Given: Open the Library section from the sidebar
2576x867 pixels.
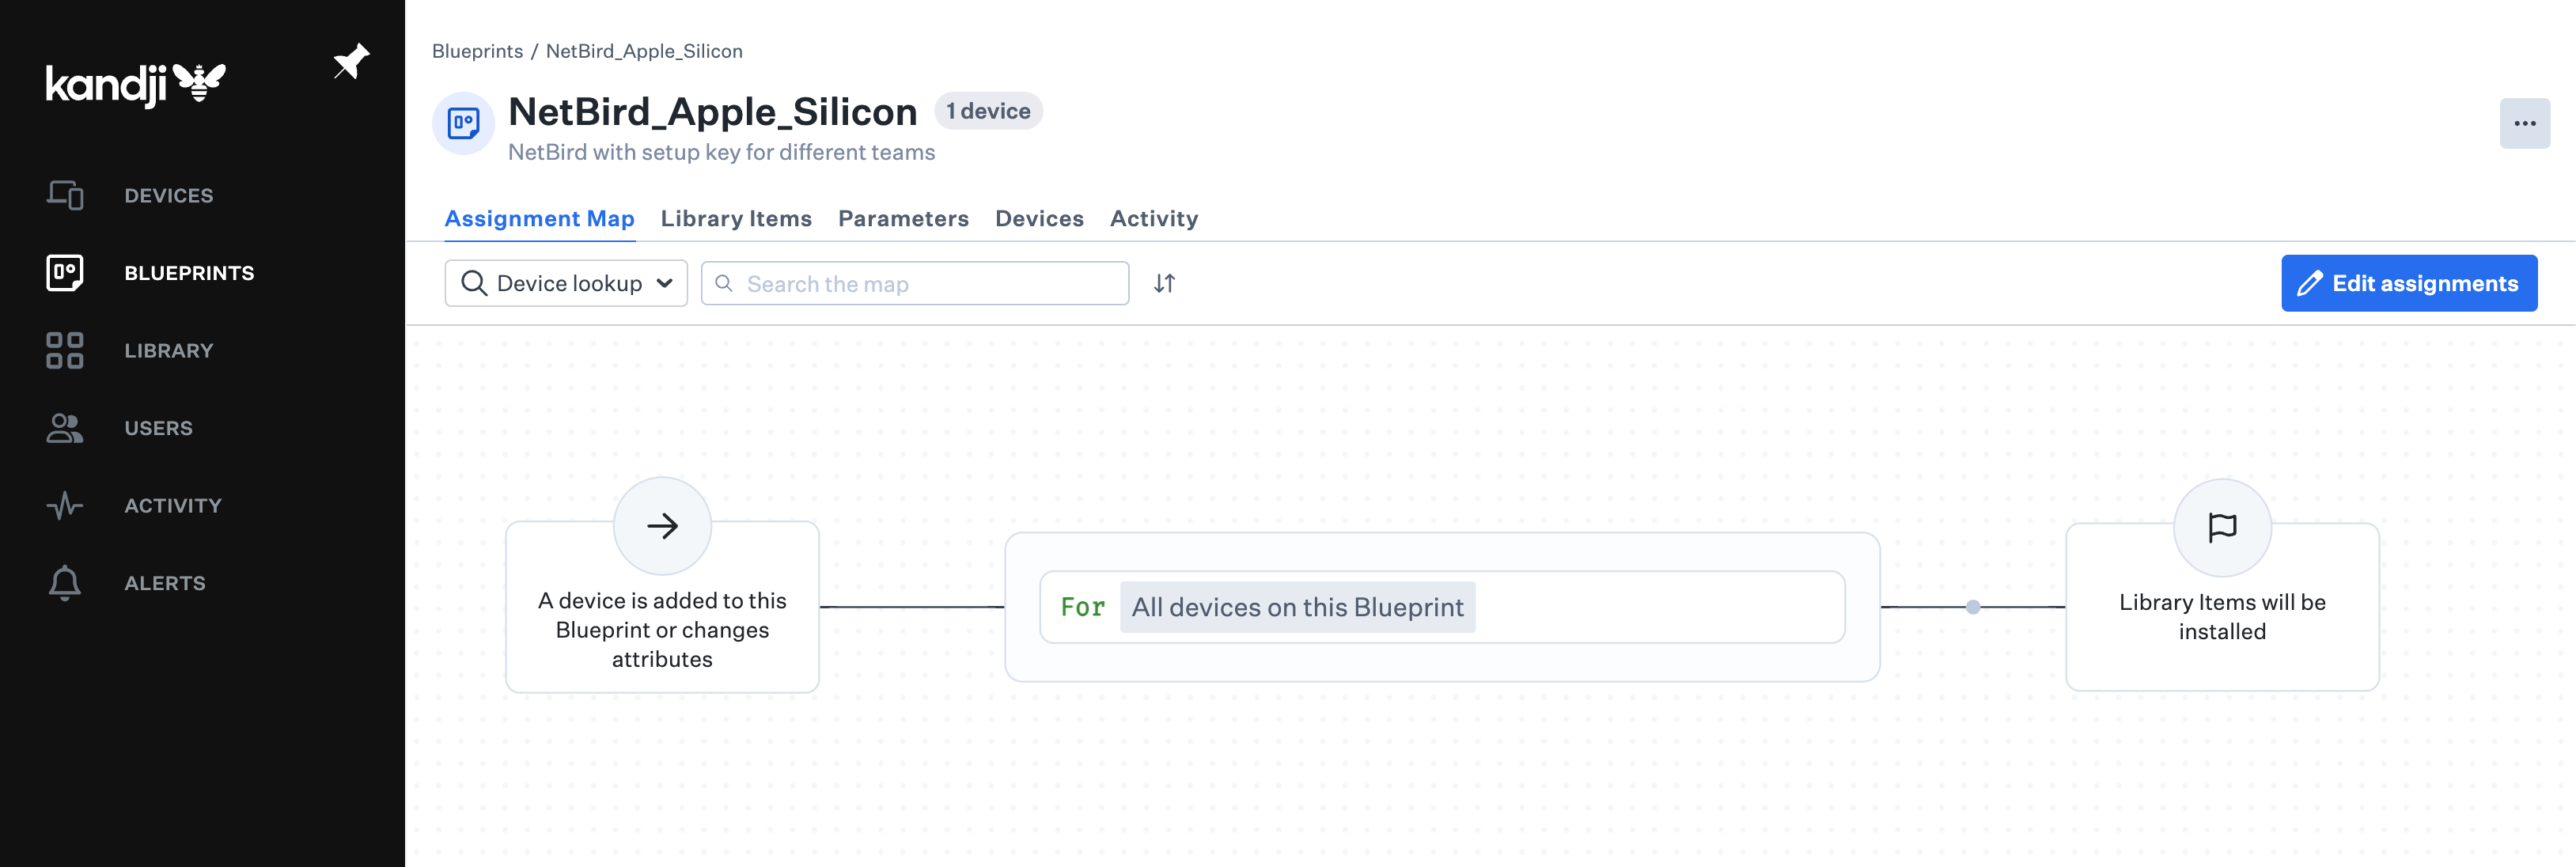Looking at the screenshot, I should tap(65, 350).
